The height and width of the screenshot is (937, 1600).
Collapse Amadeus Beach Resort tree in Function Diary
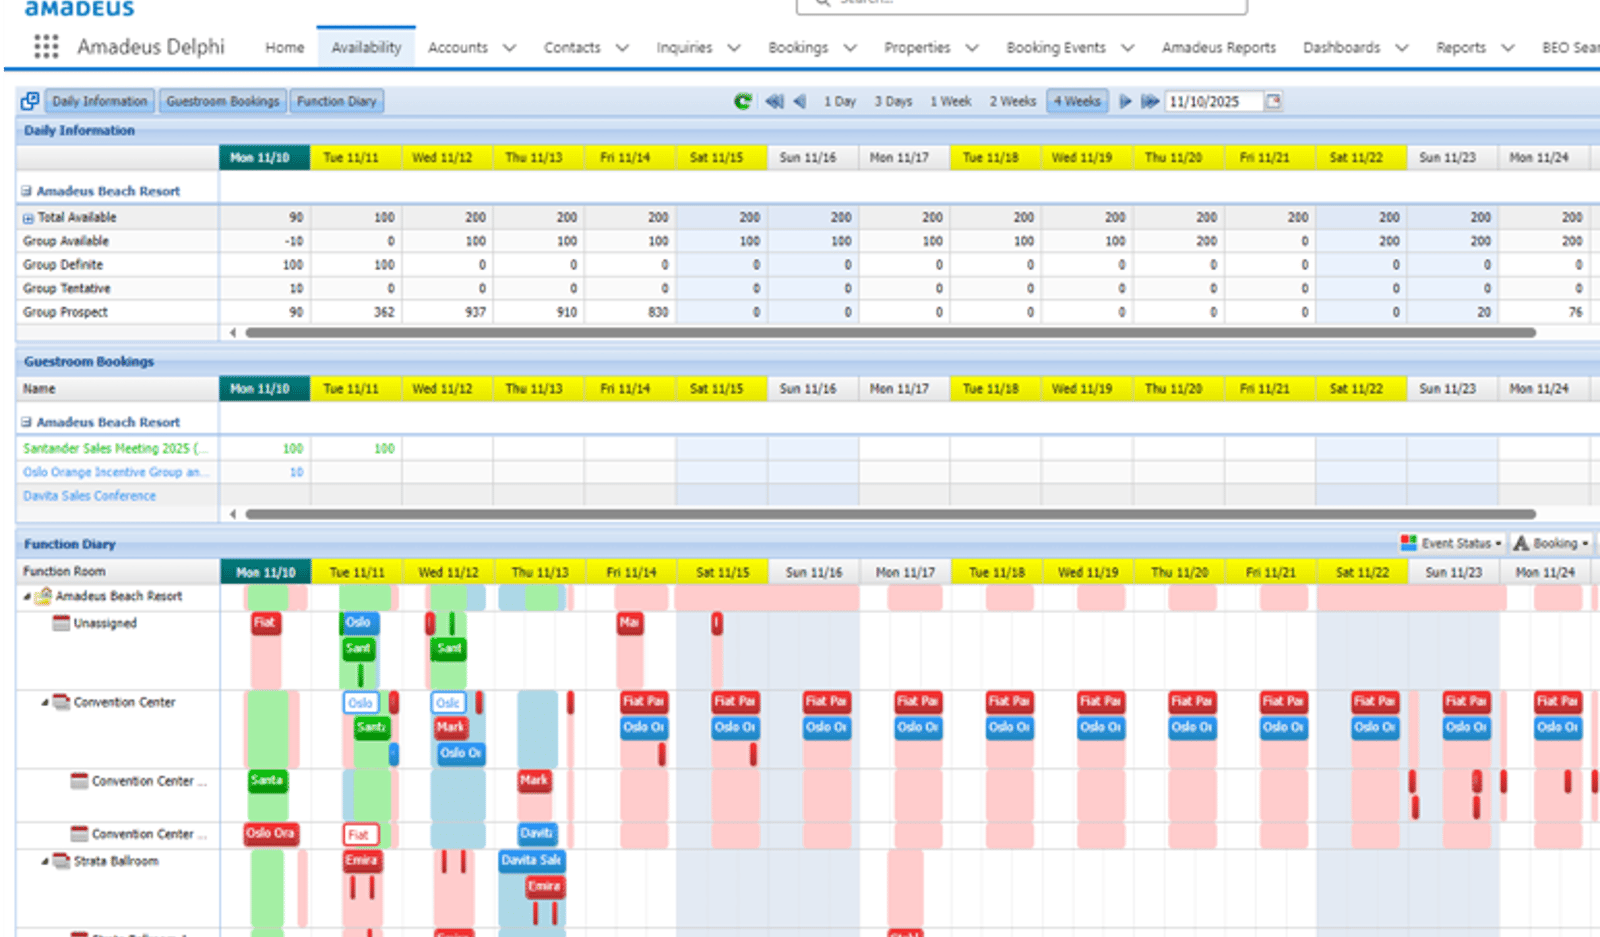[27, 597]
